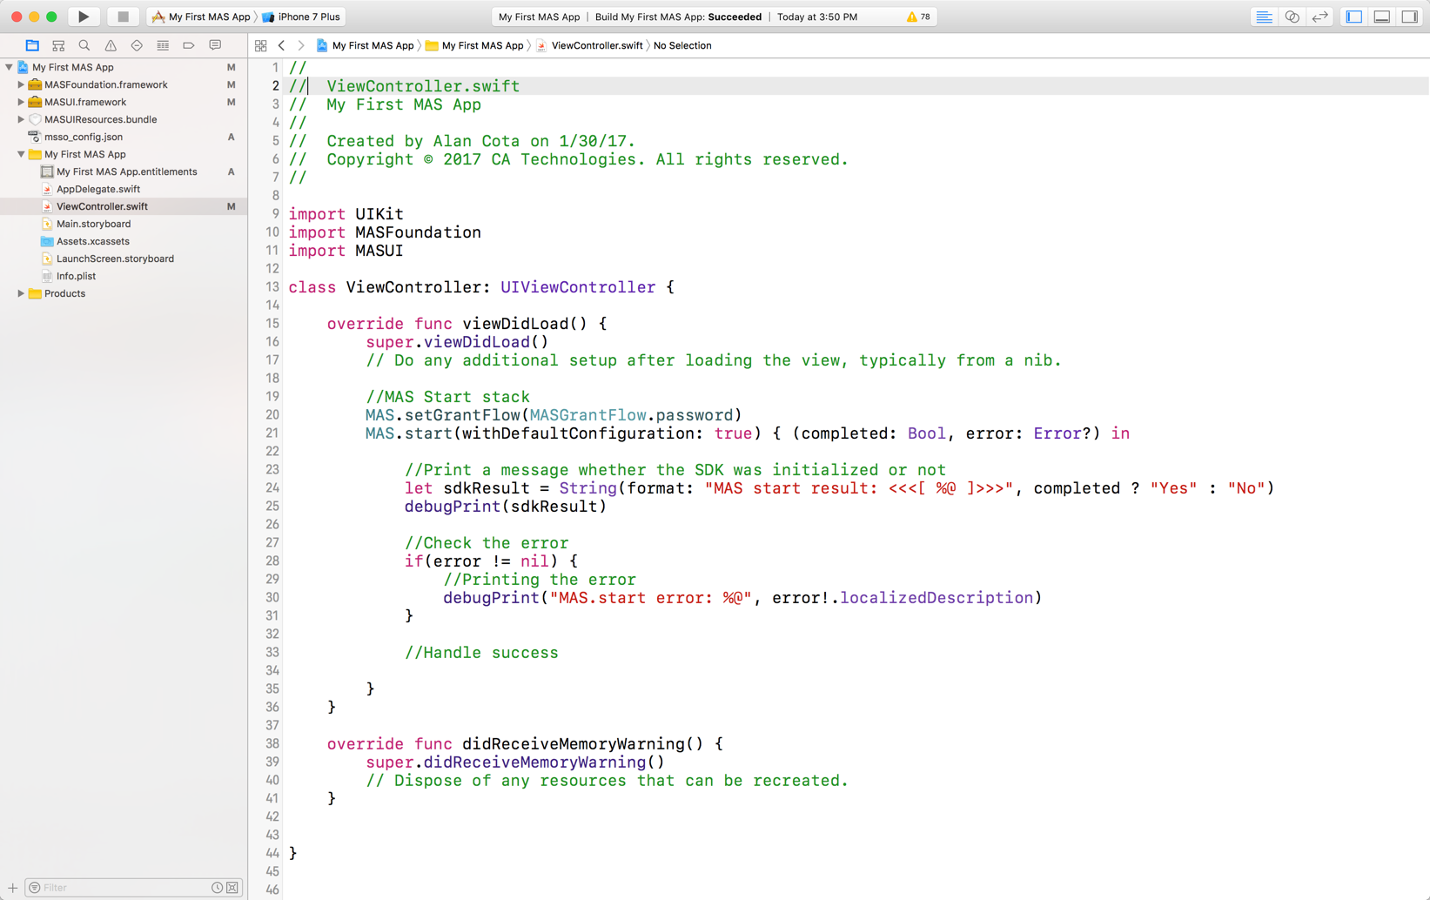Expand the Products folder
Screen dimensions: 1430x900
(x=21, y=293)
